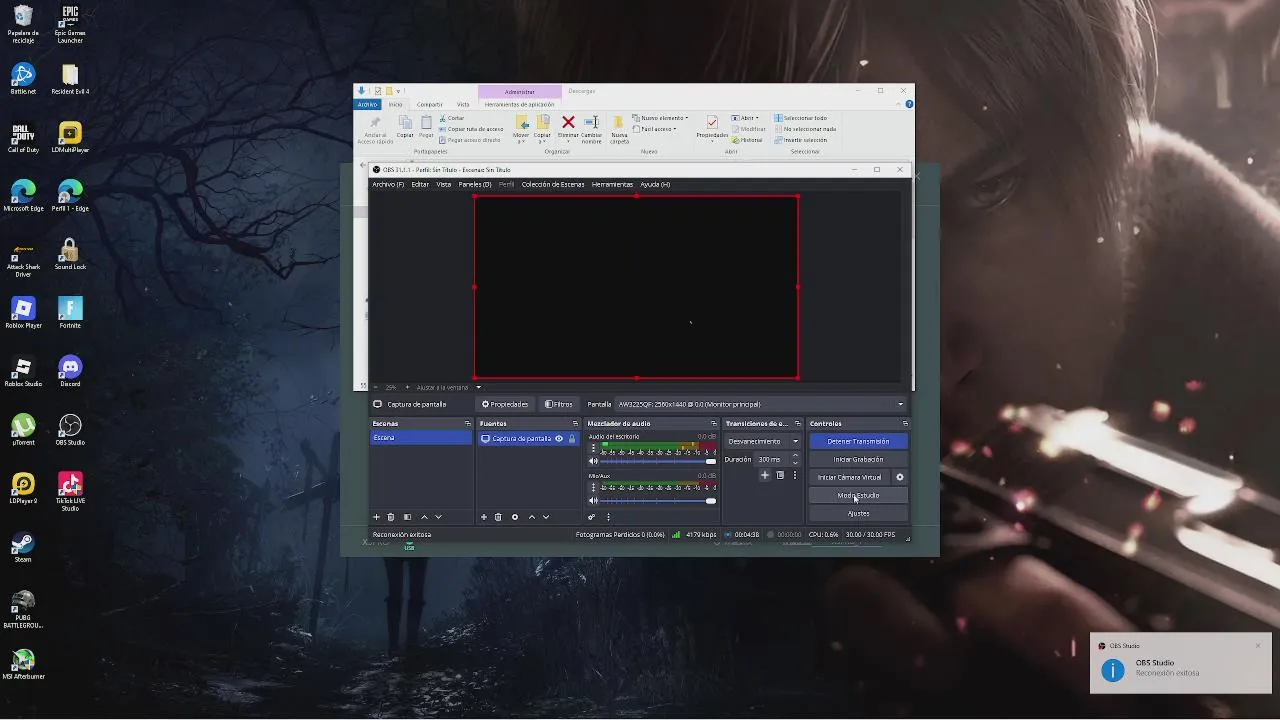Open Paneles (D) menu in OBS
1280x720 pixels.
(x=475, y=184)
